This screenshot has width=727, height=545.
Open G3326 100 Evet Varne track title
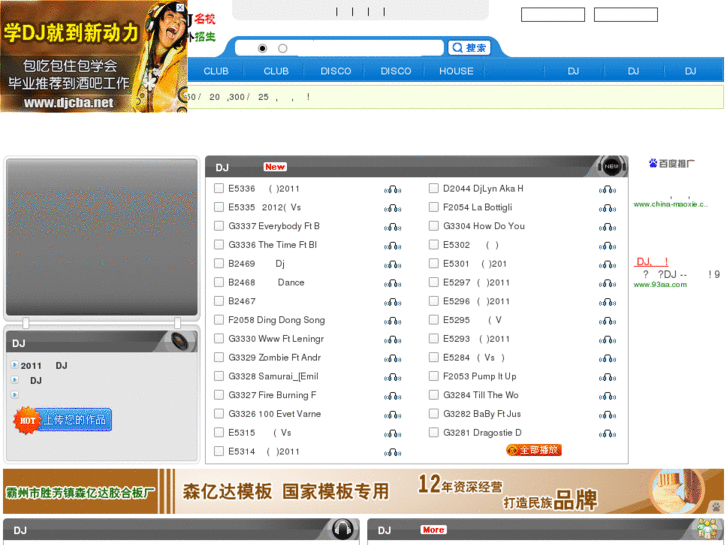274,414
